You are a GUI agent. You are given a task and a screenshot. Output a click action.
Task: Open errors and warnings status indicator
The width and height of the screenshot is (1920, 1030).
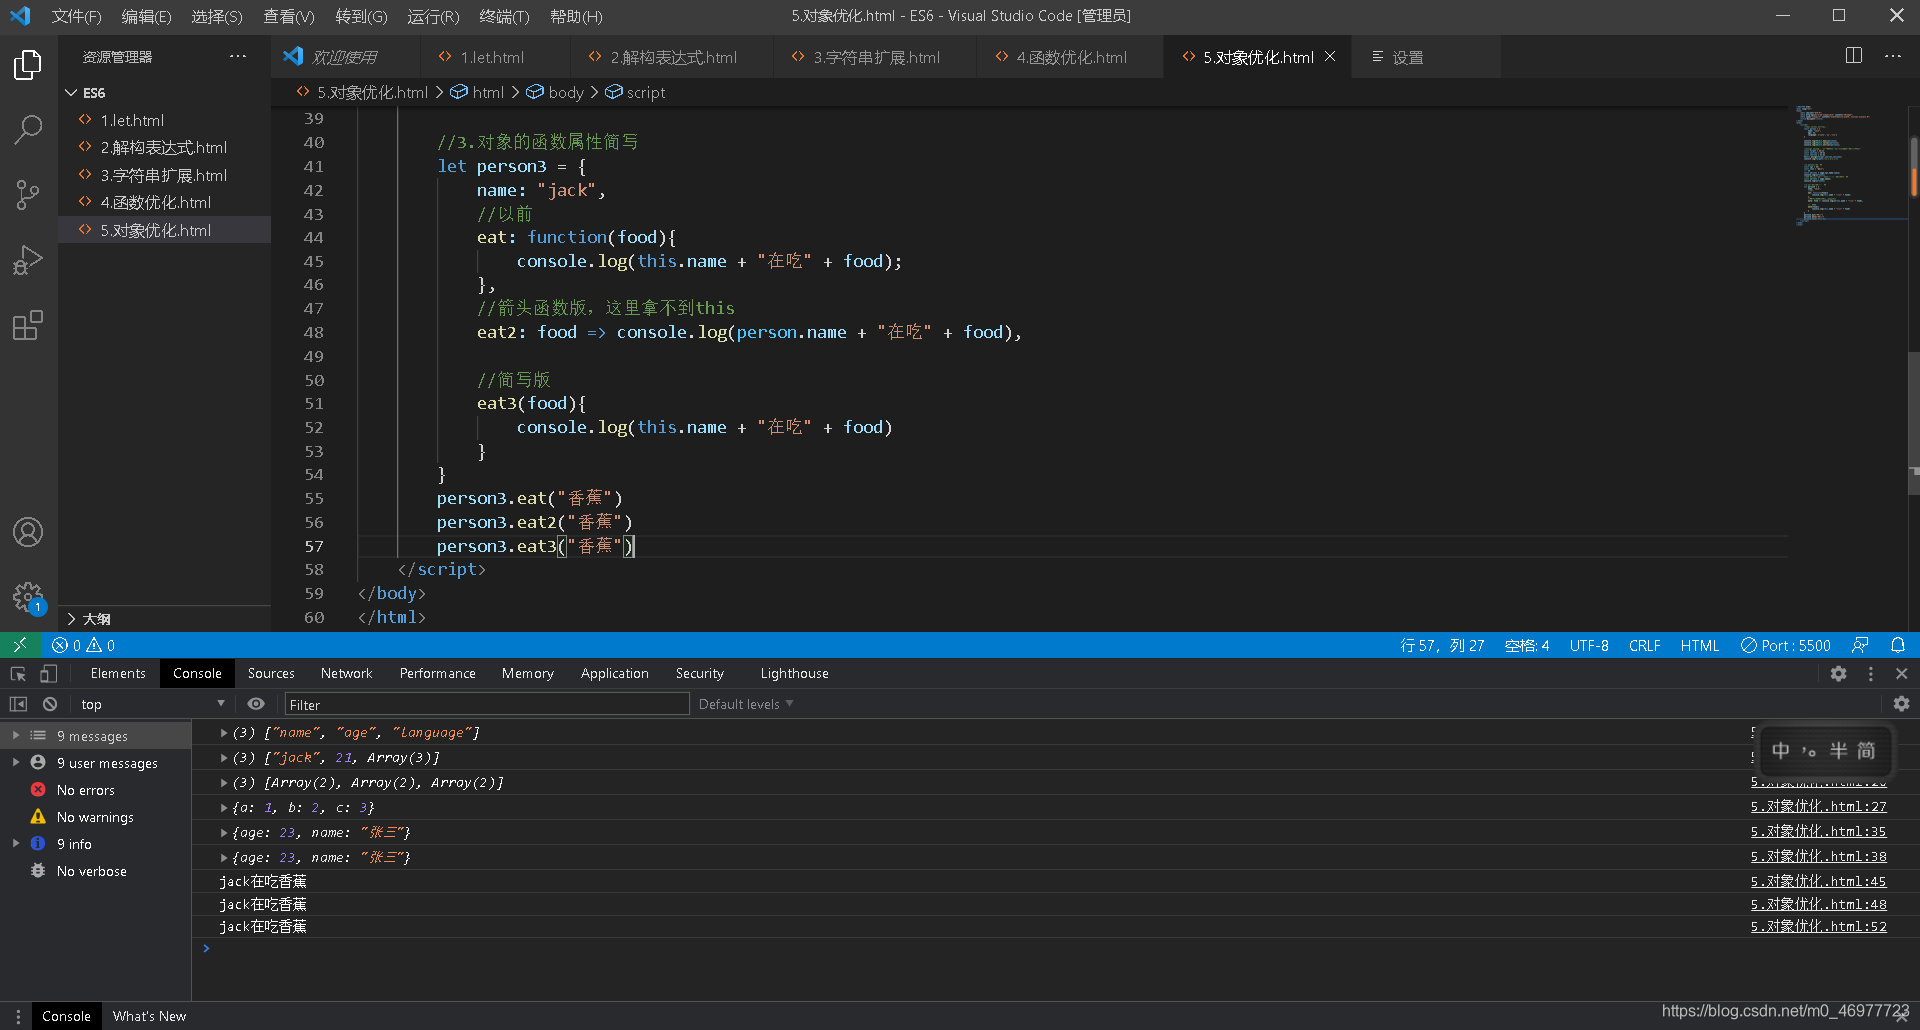(x=84, y=645)
